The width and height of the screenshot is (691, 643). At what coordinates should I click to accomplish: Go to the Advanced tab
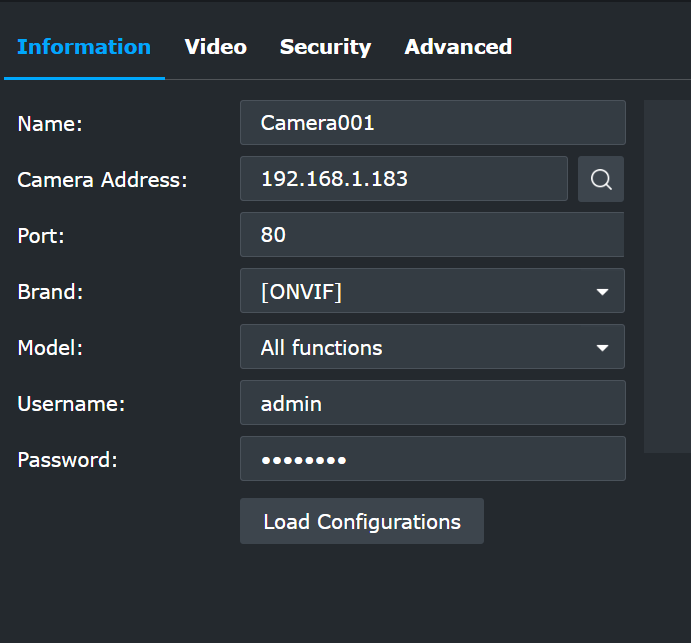(458, 47)
